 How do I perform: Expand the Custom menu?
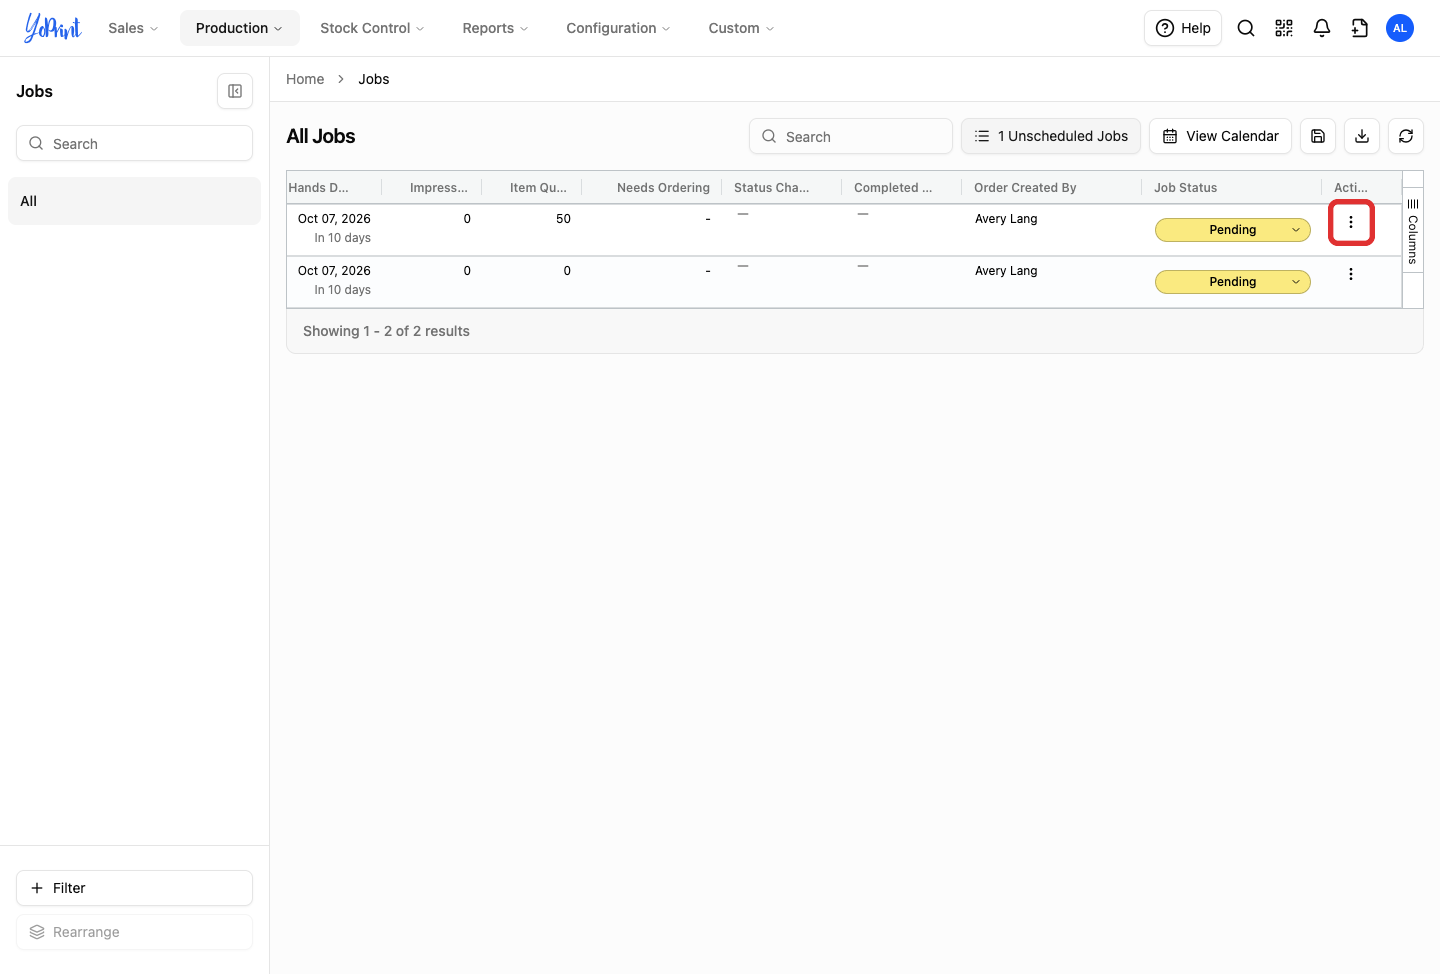[741, 28]
